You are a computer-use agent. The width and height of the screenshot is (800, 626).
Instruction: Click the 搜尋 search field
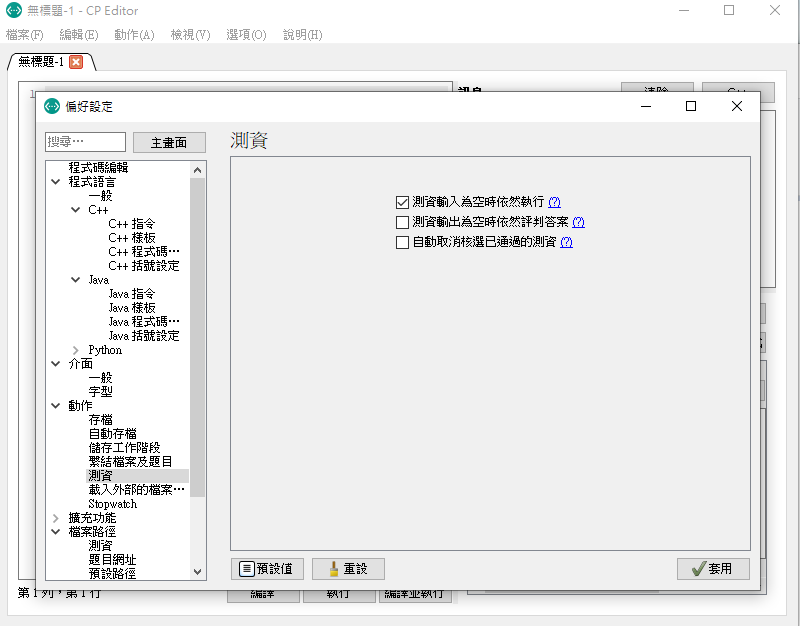tap(86, 142)
